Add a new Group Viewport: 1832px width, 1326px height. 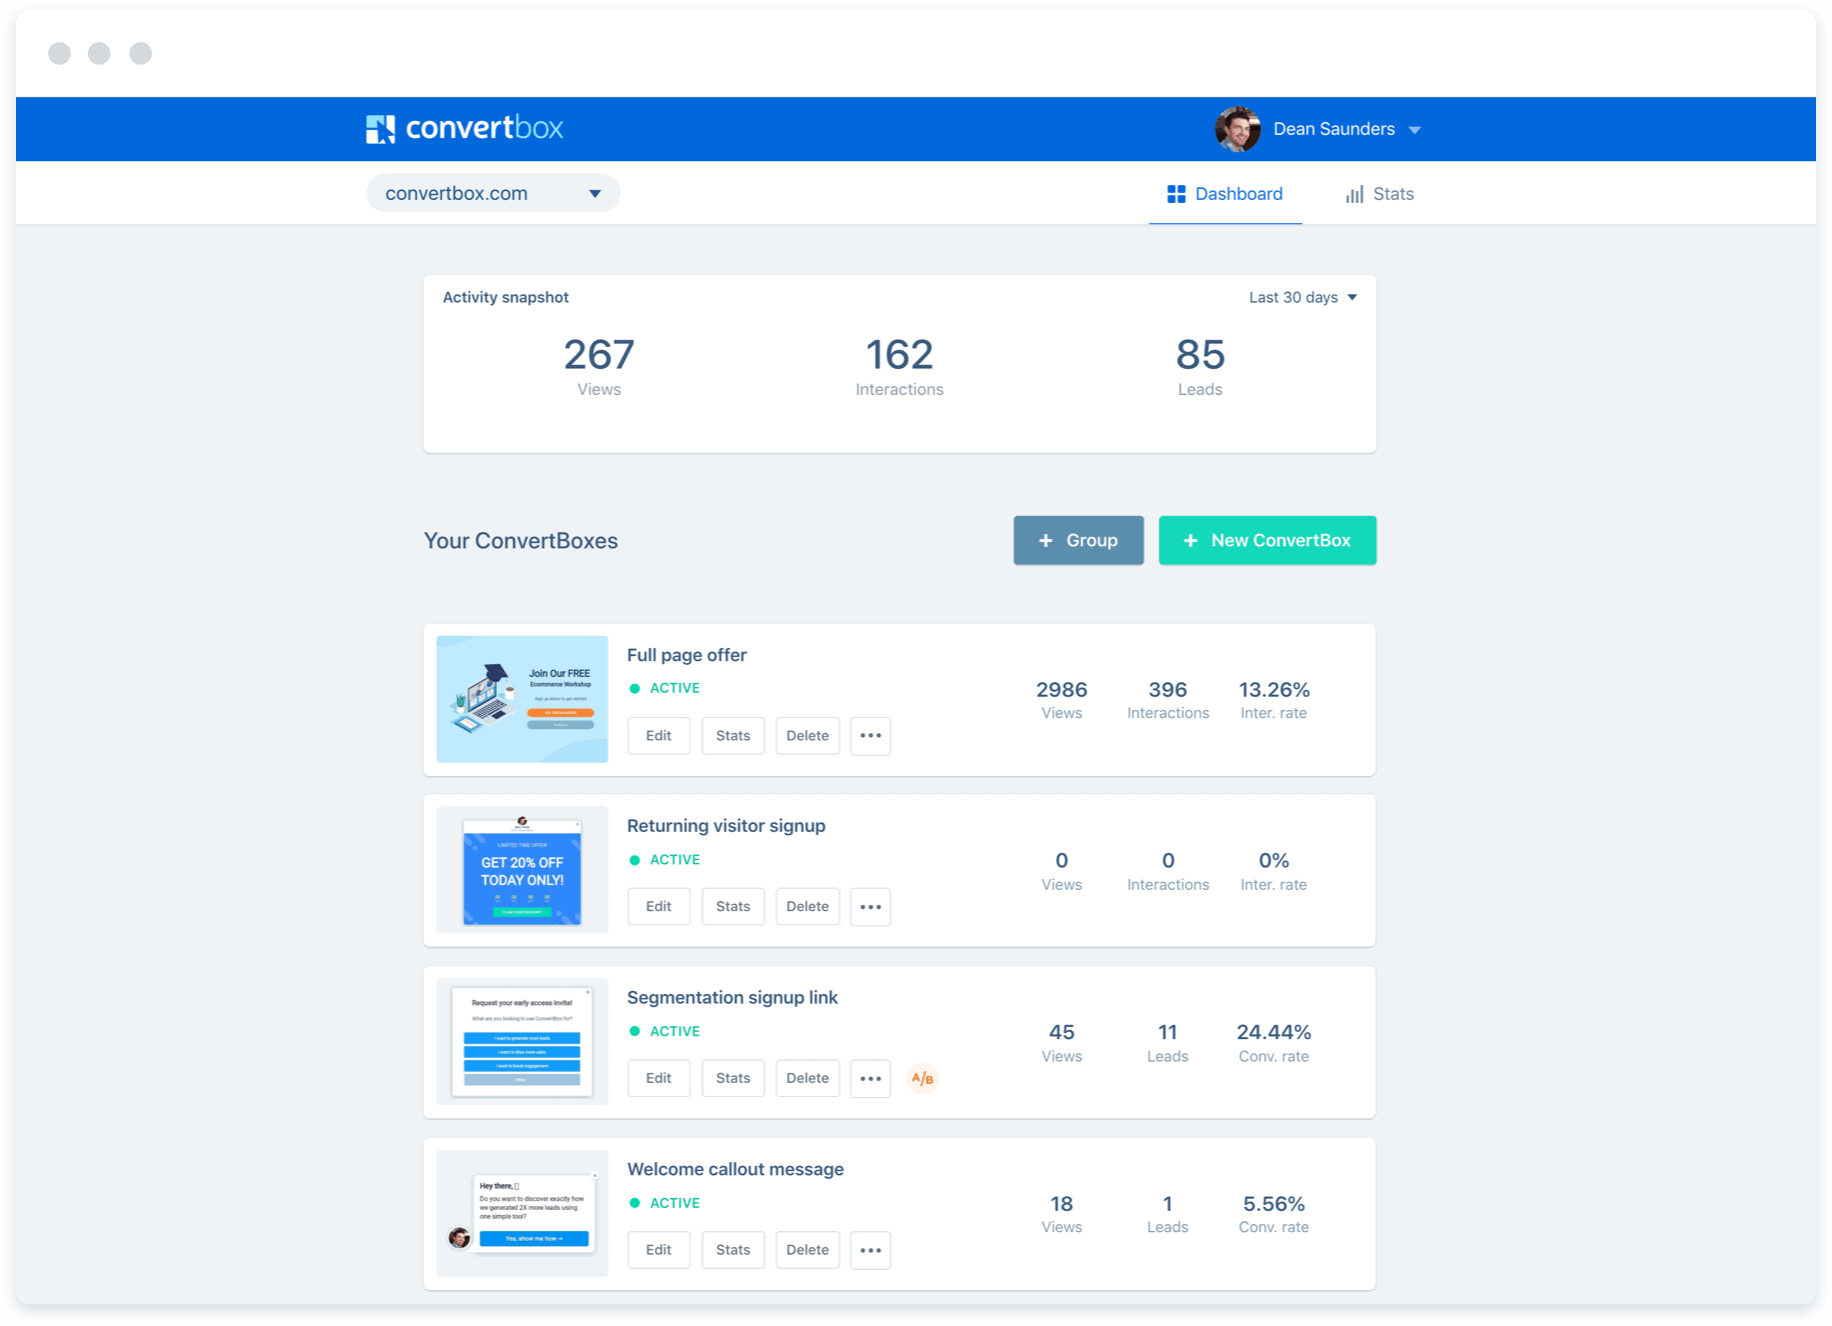pos(1078,540)
